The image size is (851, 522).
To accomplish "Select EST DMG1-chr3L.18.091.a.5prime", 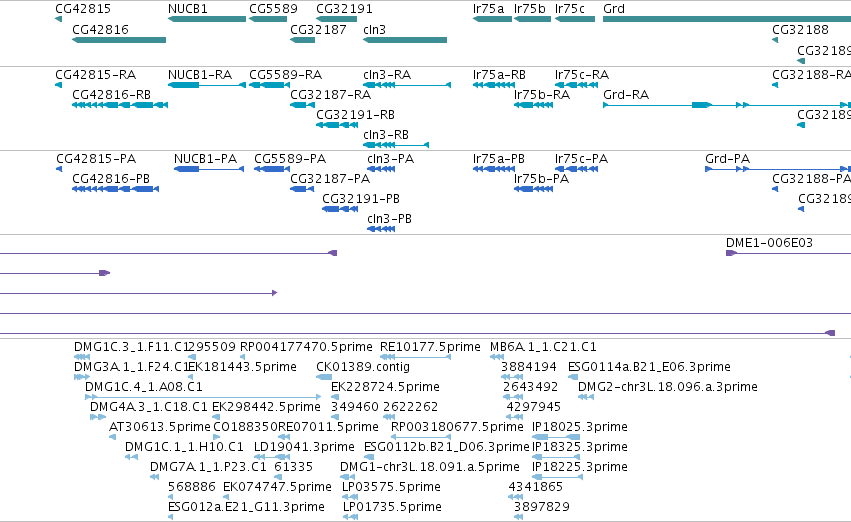I will point(430,467).
